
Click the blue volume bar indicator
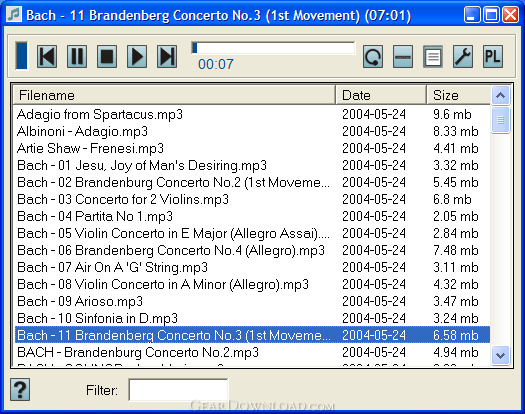point(21,56)
